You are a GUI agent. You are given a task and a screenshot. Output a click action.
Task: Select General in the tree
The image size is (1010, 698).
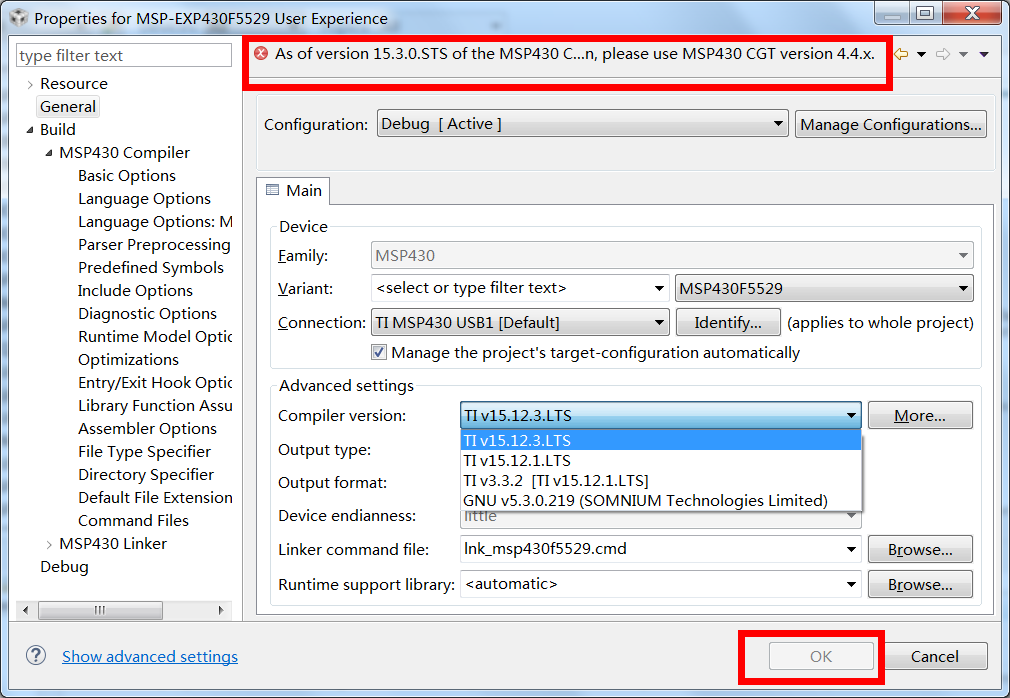(x=68, y=107)
